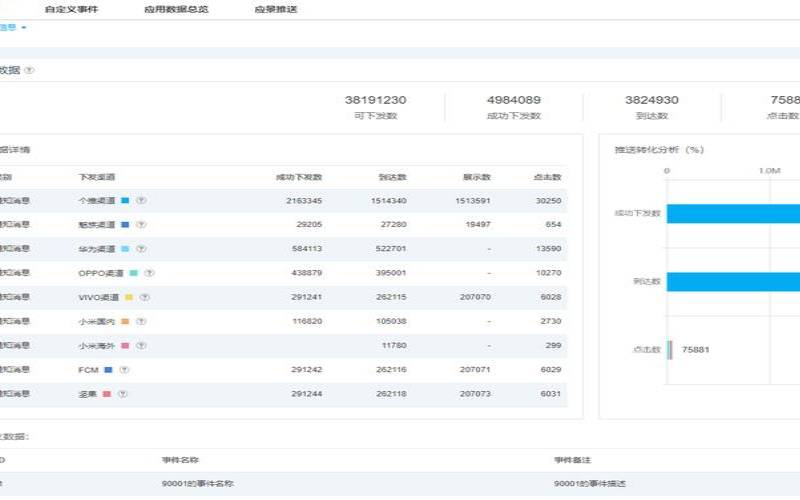This screenshot has height=500, width=800.
Task: Click the help icon beside OPPO渠道
Action: (149, 273)
